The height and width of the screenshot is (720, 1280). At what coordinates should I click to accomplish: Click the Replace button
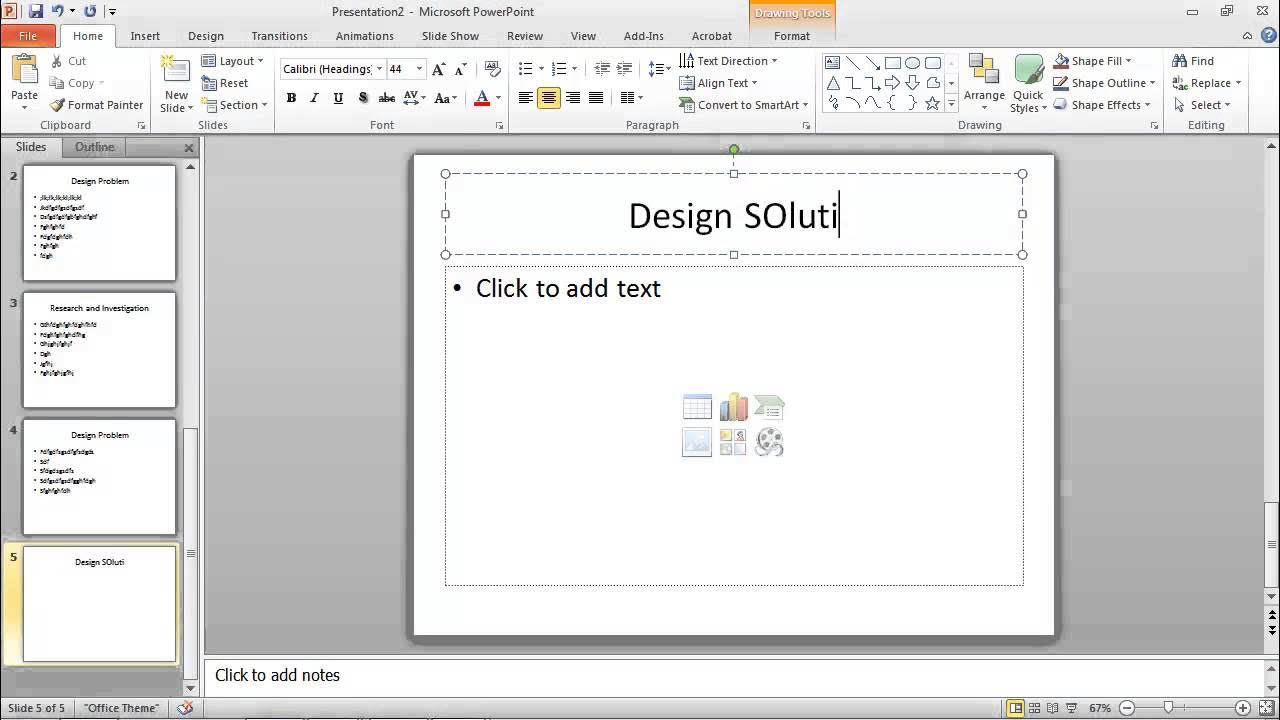tap(1206, 83)
